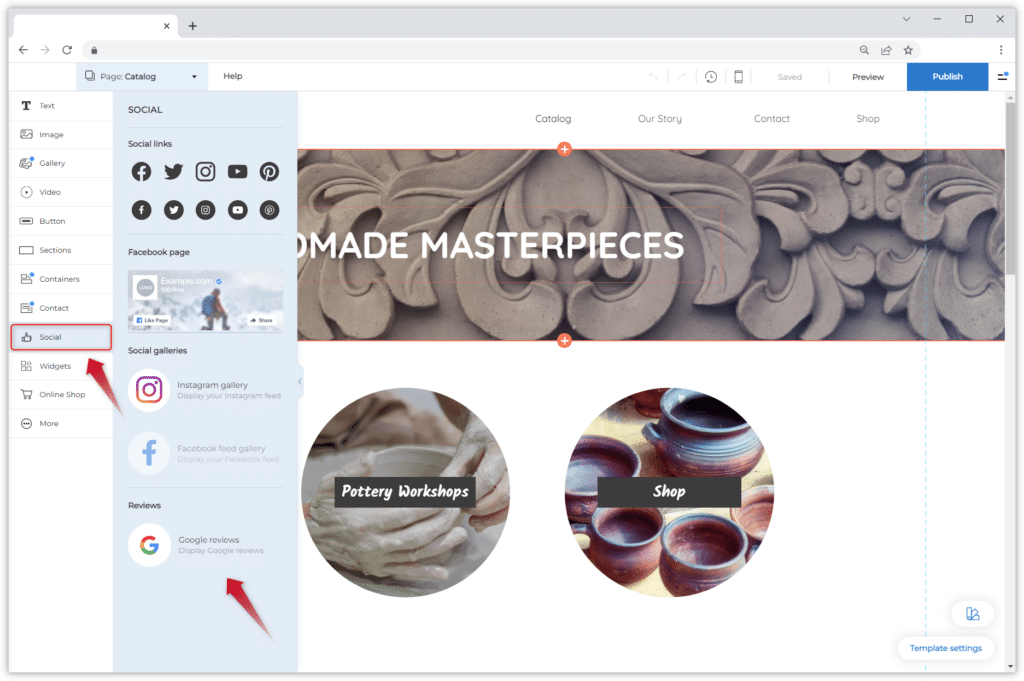This screenshot has height=681, width=1024.
Task: Pick the large YouTube social link icon
Action: click(x=237, y=172)
